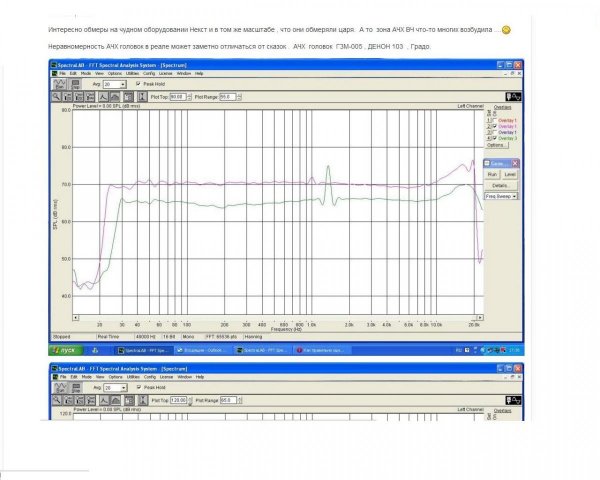Open File menu in Plot Top 80.00 window
600x480 pixels.
tap(63, 73)
